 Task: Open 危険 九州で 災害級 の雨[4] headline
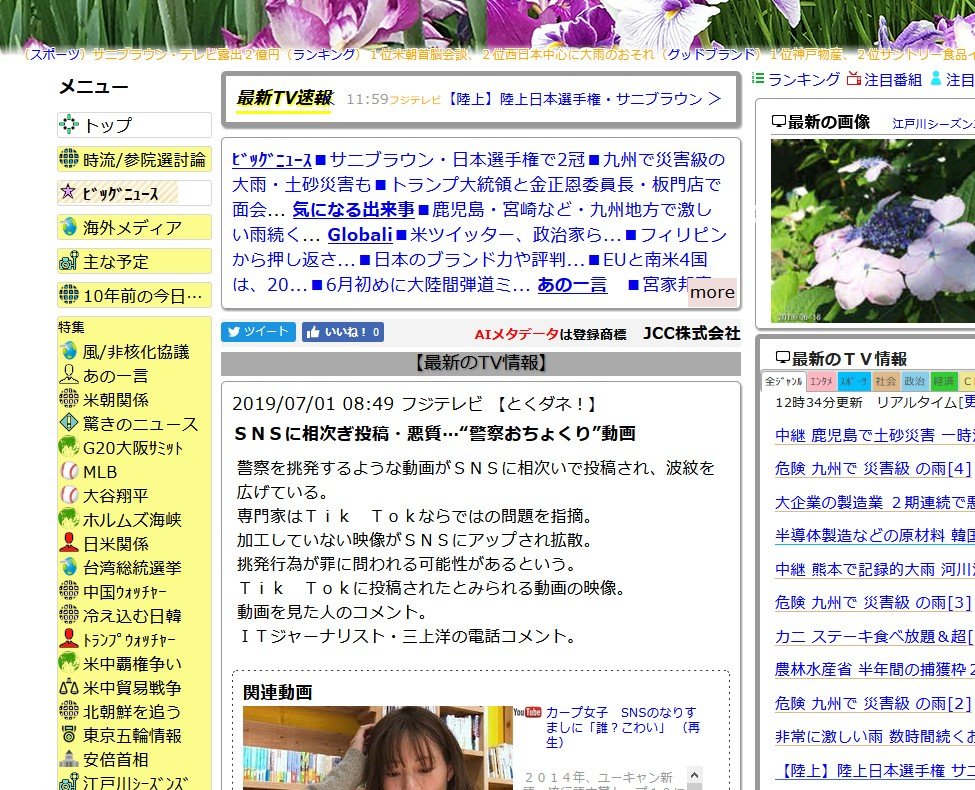pyautogui.click(x=873, y=468)
